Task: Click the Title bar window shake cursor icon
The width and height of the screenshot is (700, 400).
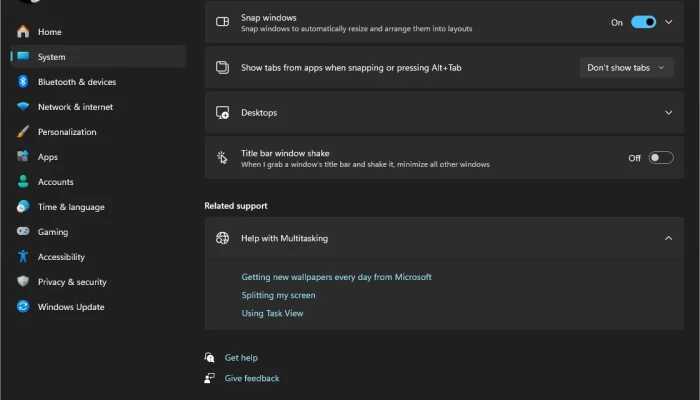Action: coord(222,158)
